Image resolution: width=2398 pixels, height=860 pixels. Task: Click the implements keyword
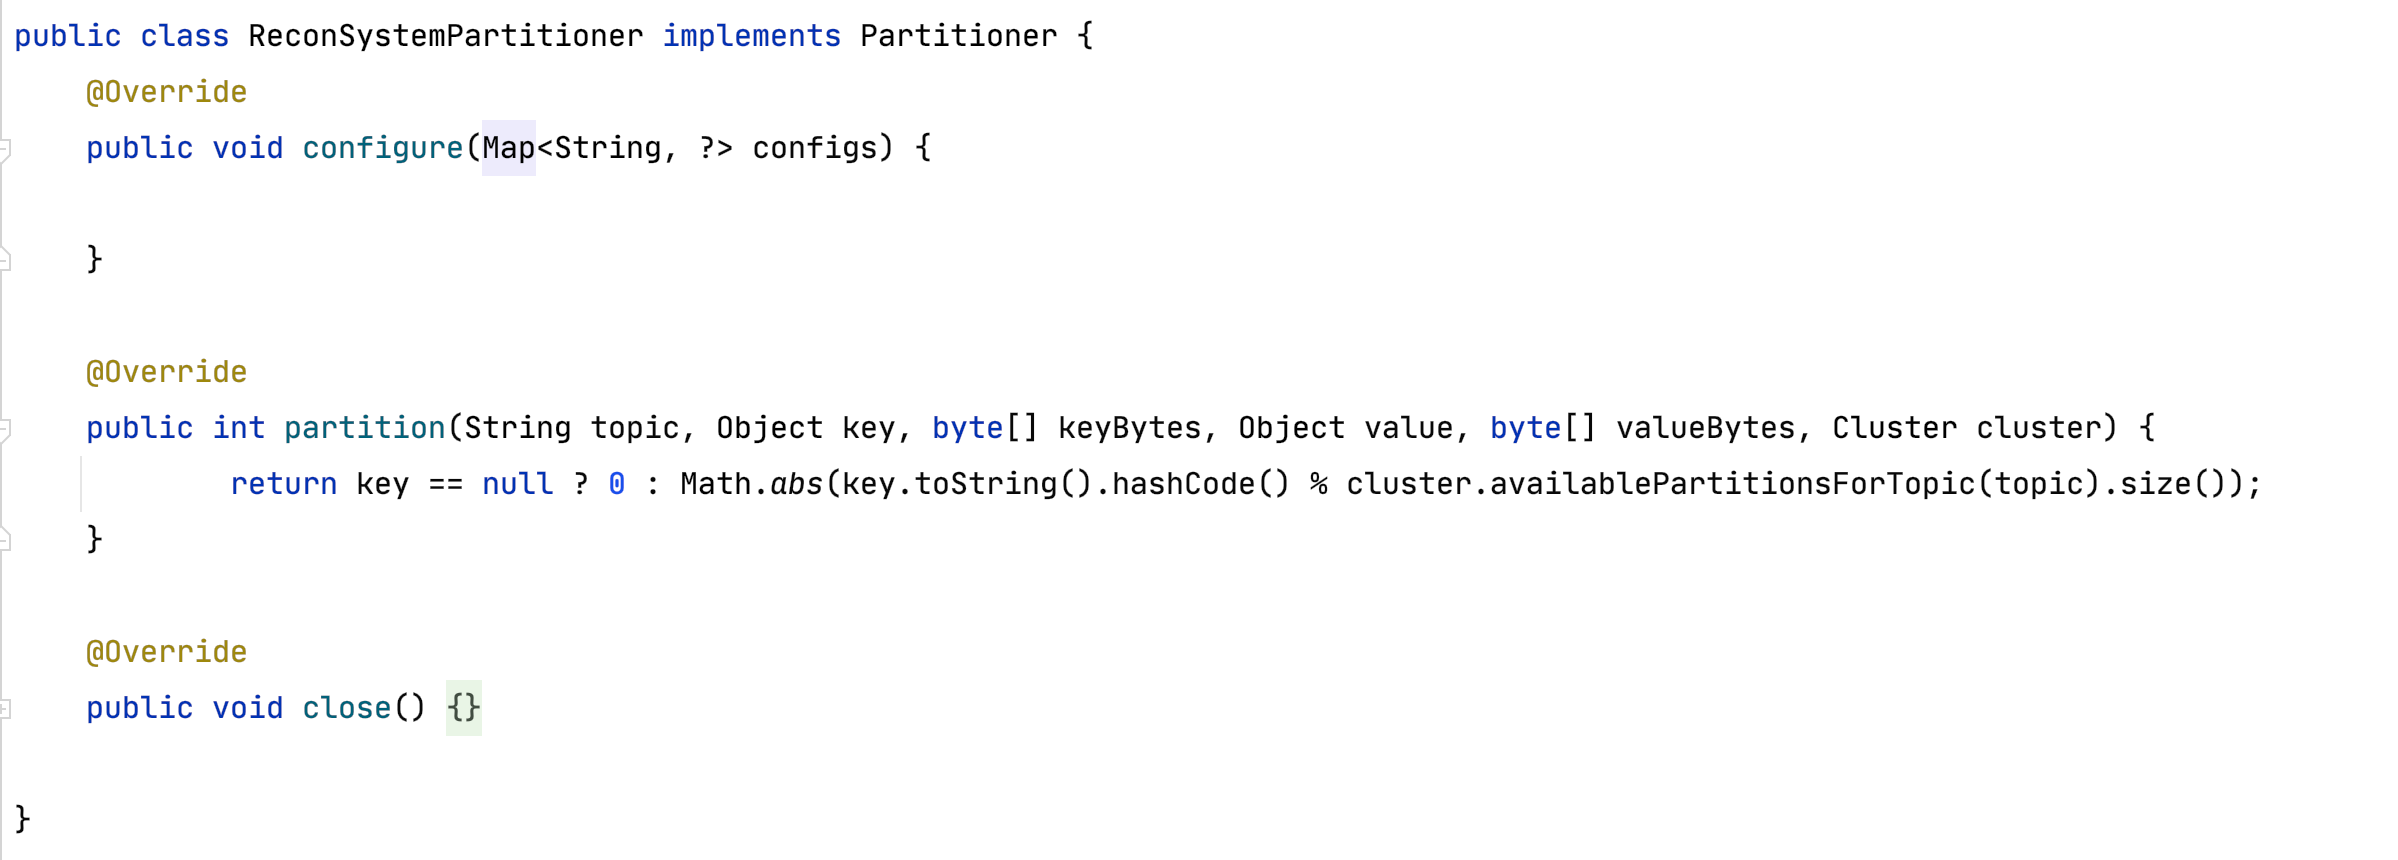[752, 36]
